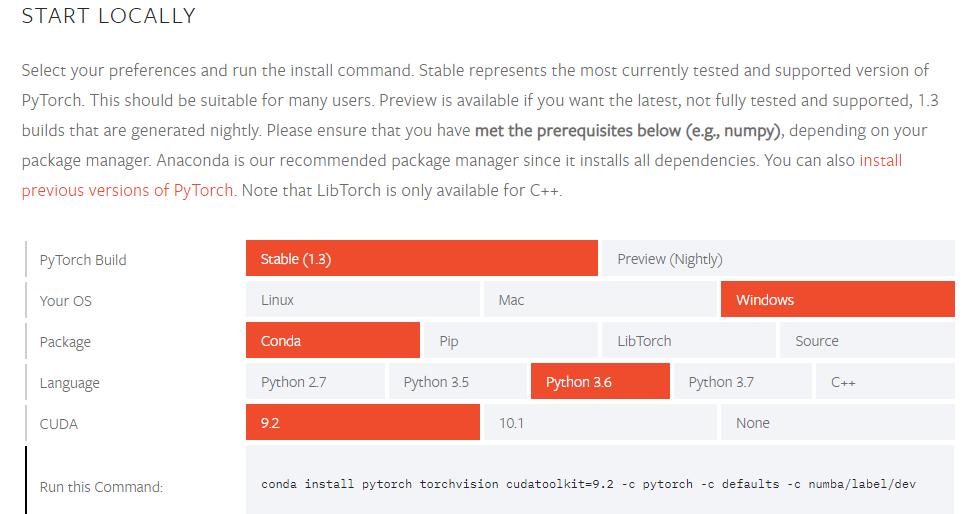Select None for CUDA
973x514 pixels.
tap(837, 423)
